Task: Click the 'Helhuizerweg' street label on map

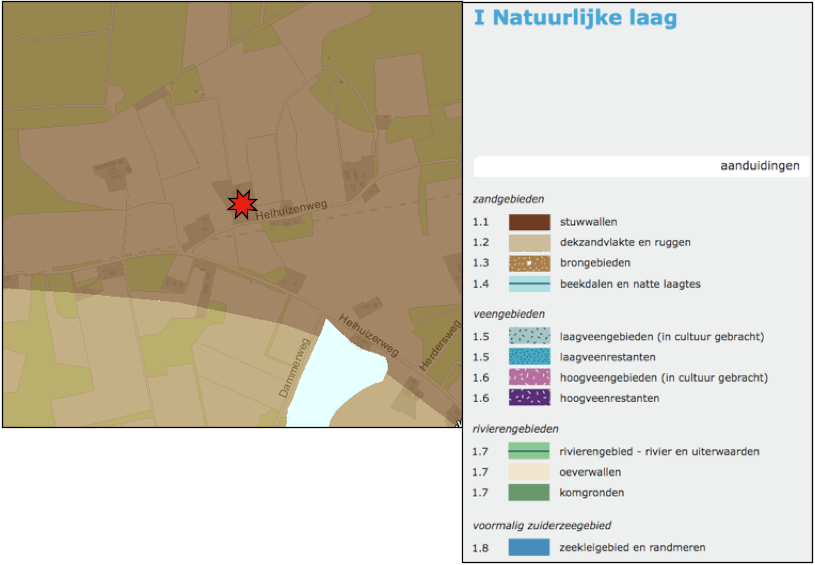Action: [x=369, y=336]
